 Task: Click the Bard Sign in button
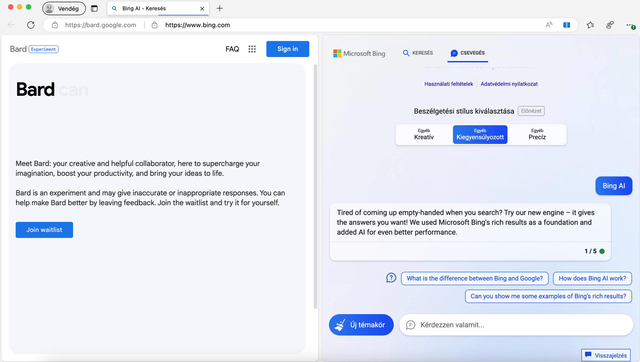pos(287,49)
